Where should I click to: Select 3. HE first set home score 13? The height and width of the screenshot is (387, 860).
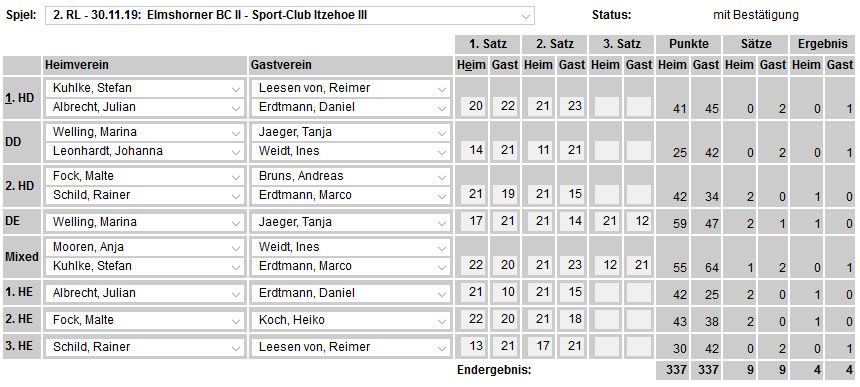(x=476, y=346)
